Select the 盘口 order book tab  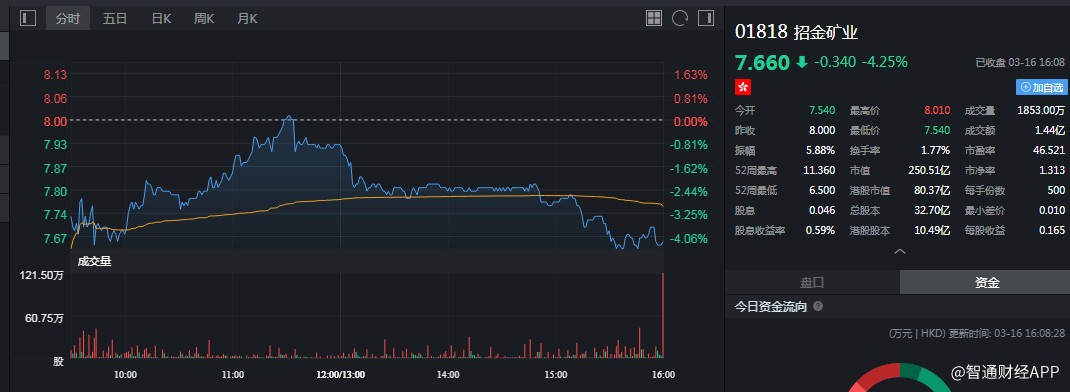pos(812,283)
